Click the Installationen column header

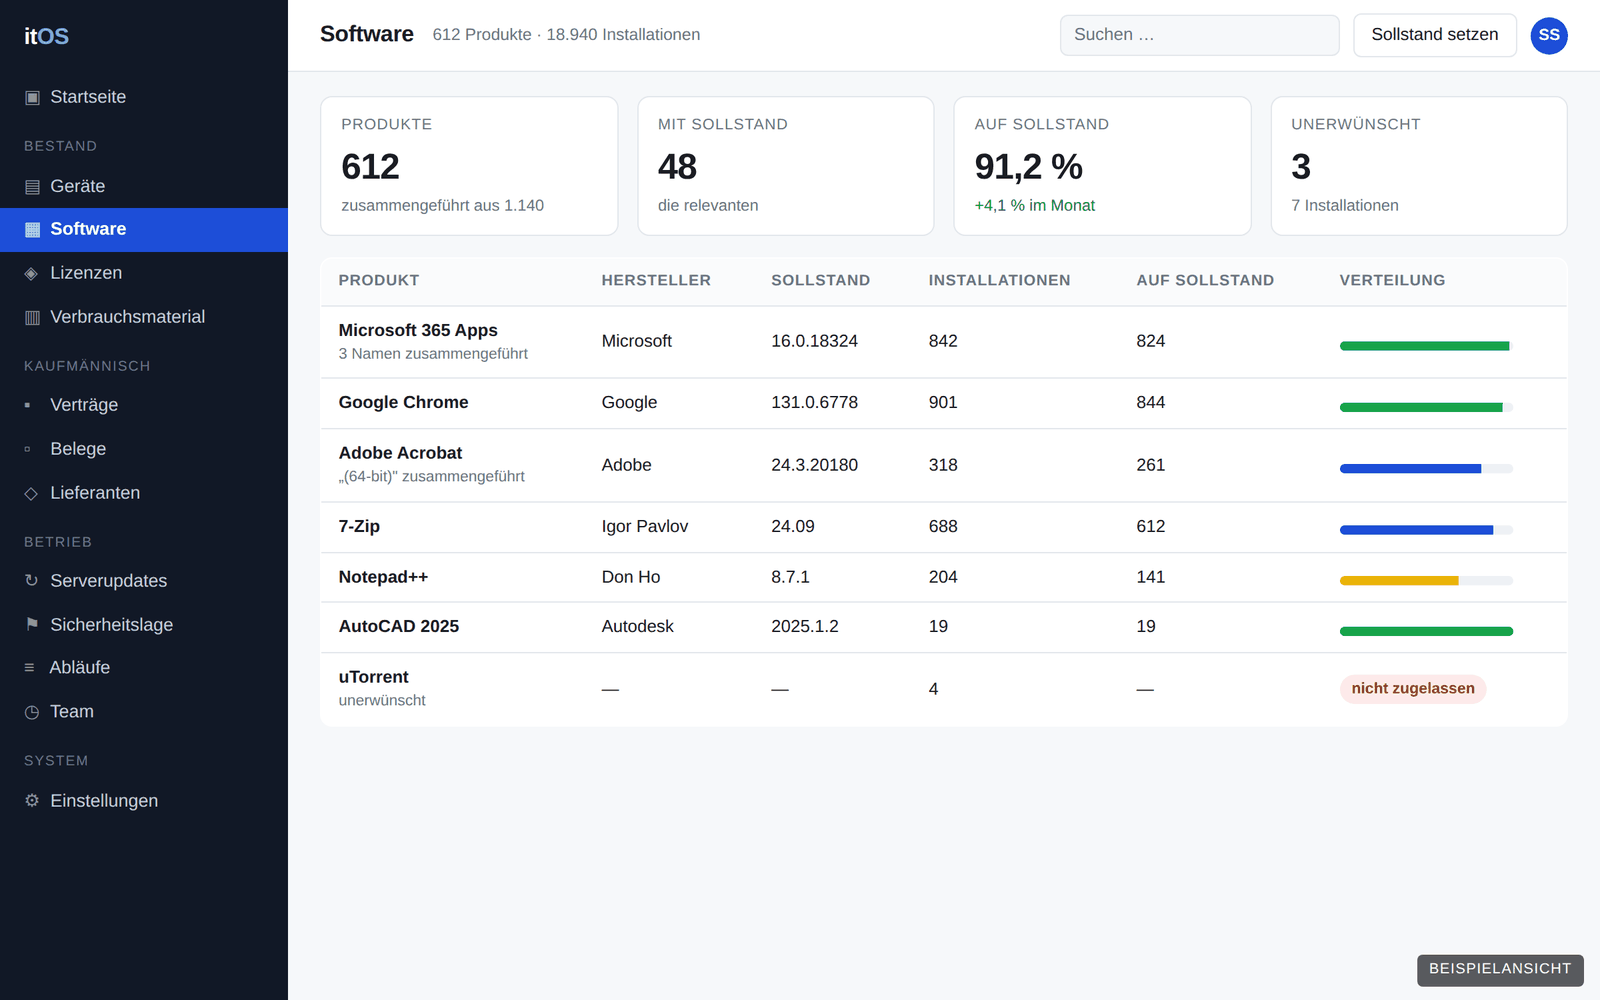999,281
